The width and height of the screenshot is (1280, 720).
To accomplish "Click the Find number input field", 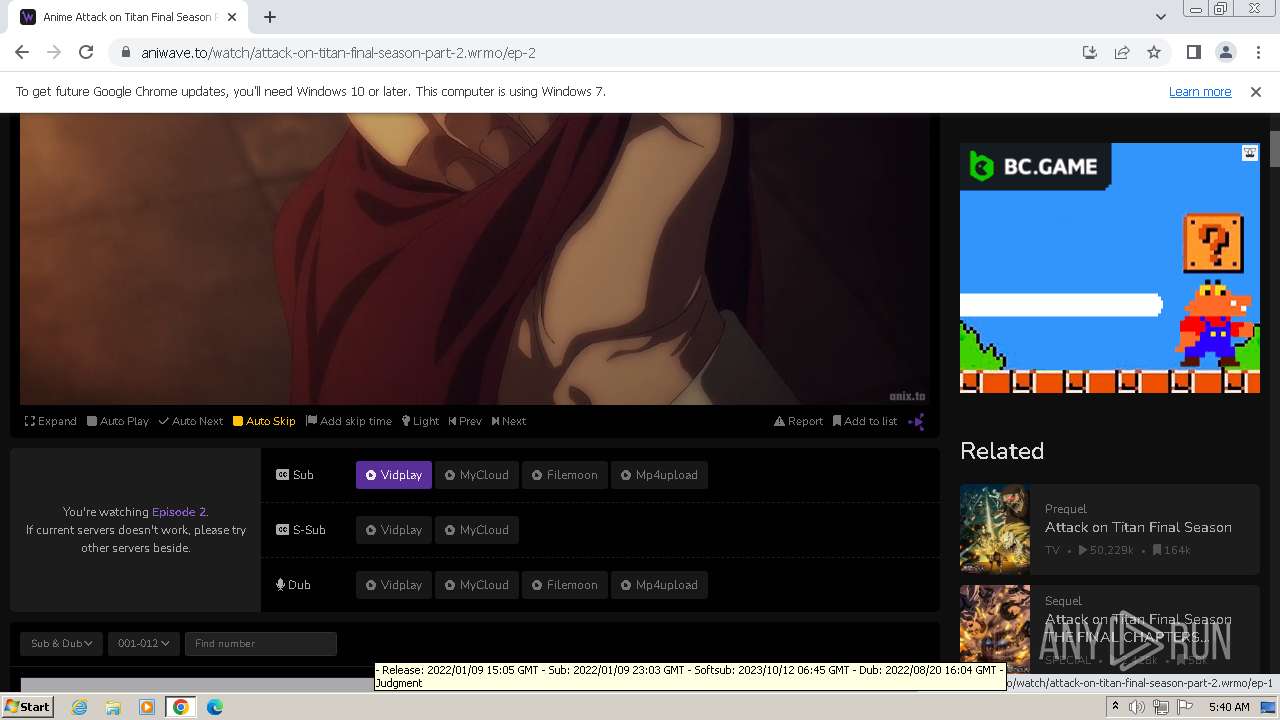I will 261,643.
